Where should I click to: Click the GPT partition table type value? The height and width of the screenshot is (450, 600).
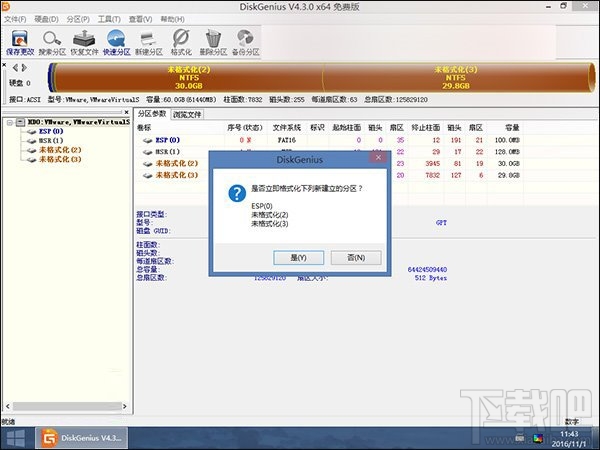point(441,223)
